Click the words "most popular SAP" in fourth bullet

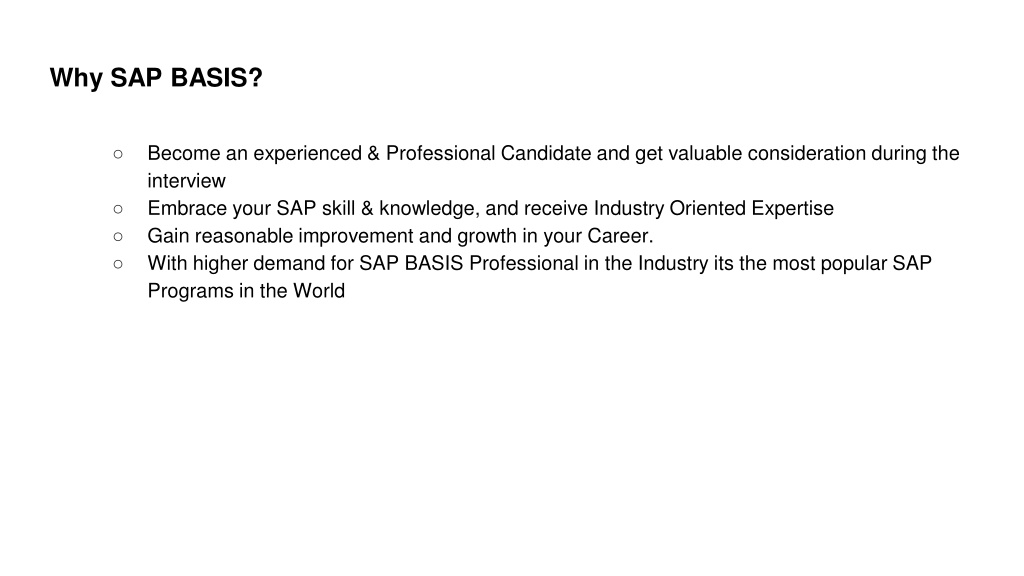point(852,263)
